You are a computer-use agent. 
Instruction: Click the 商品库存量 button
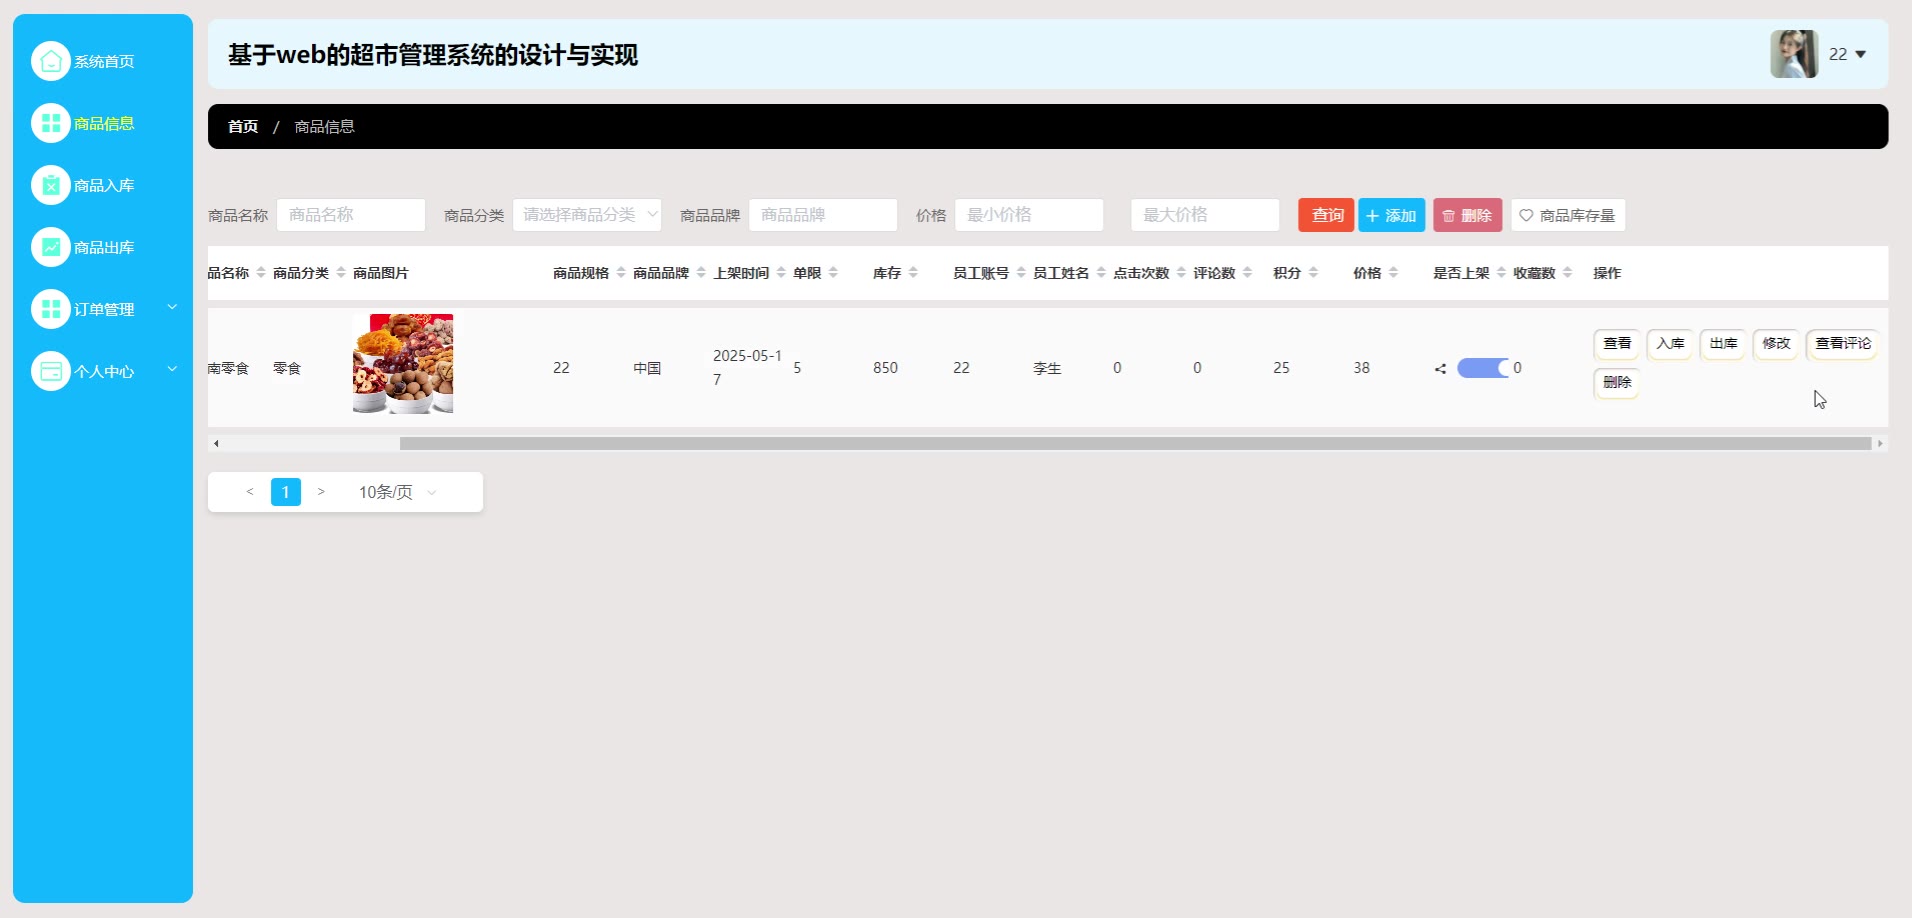(x=1568, y=215)
